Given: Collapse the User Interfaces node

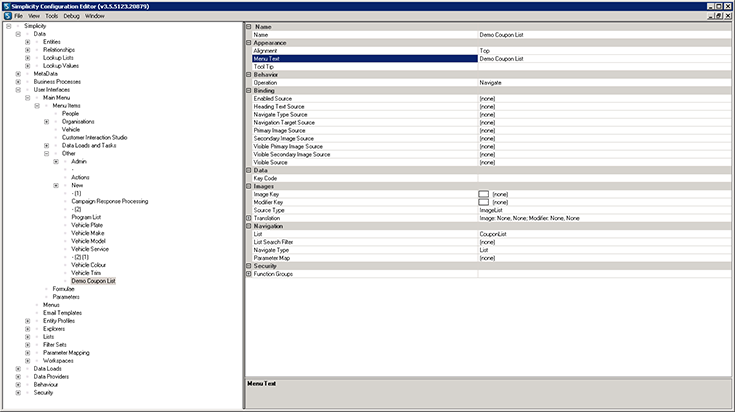Looking at the screenshot, I should [x=18, y=90].
